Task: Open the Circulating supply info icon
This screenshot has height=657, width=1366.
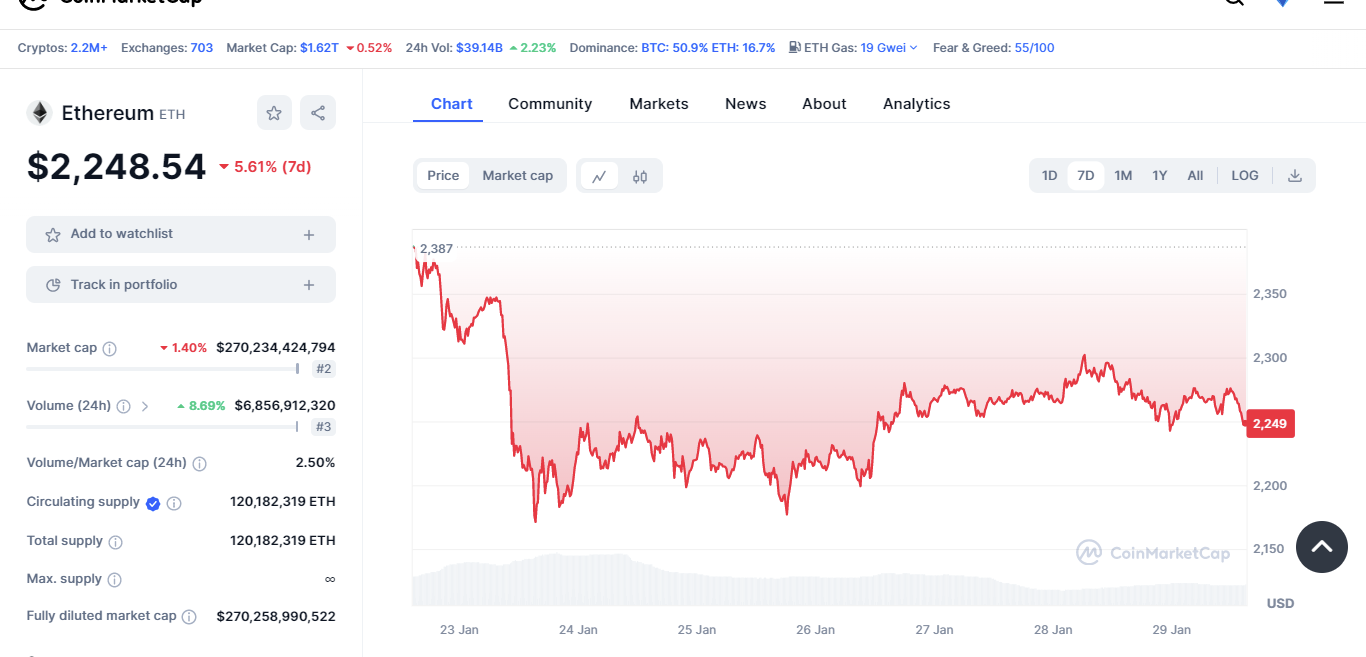Action: point(174,503)
